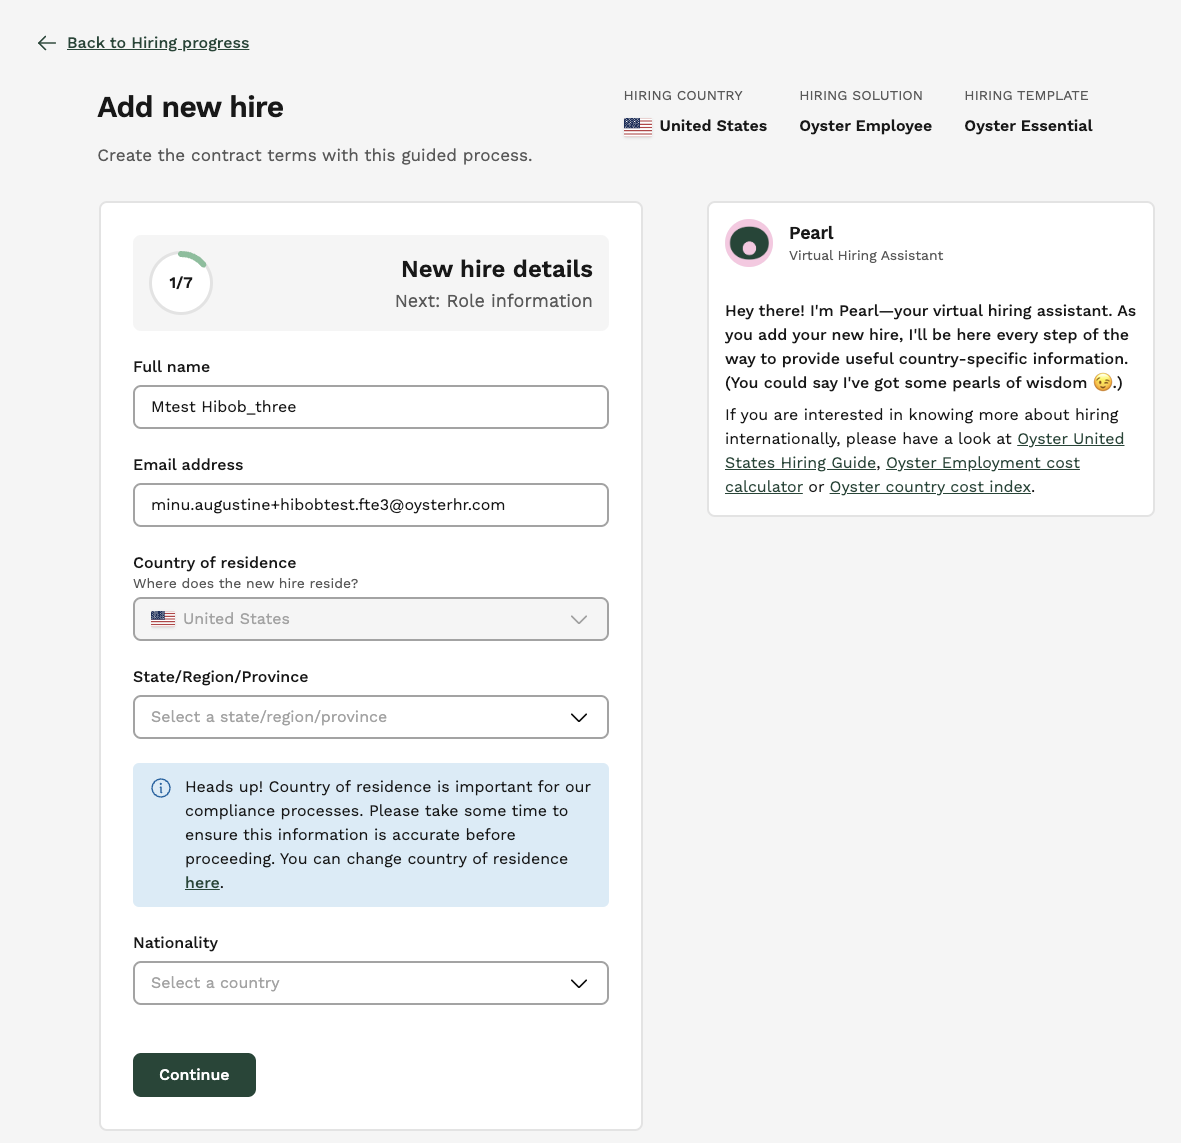
Task: Click Pearl's avatar icon
Action: [x=749, y=243]
